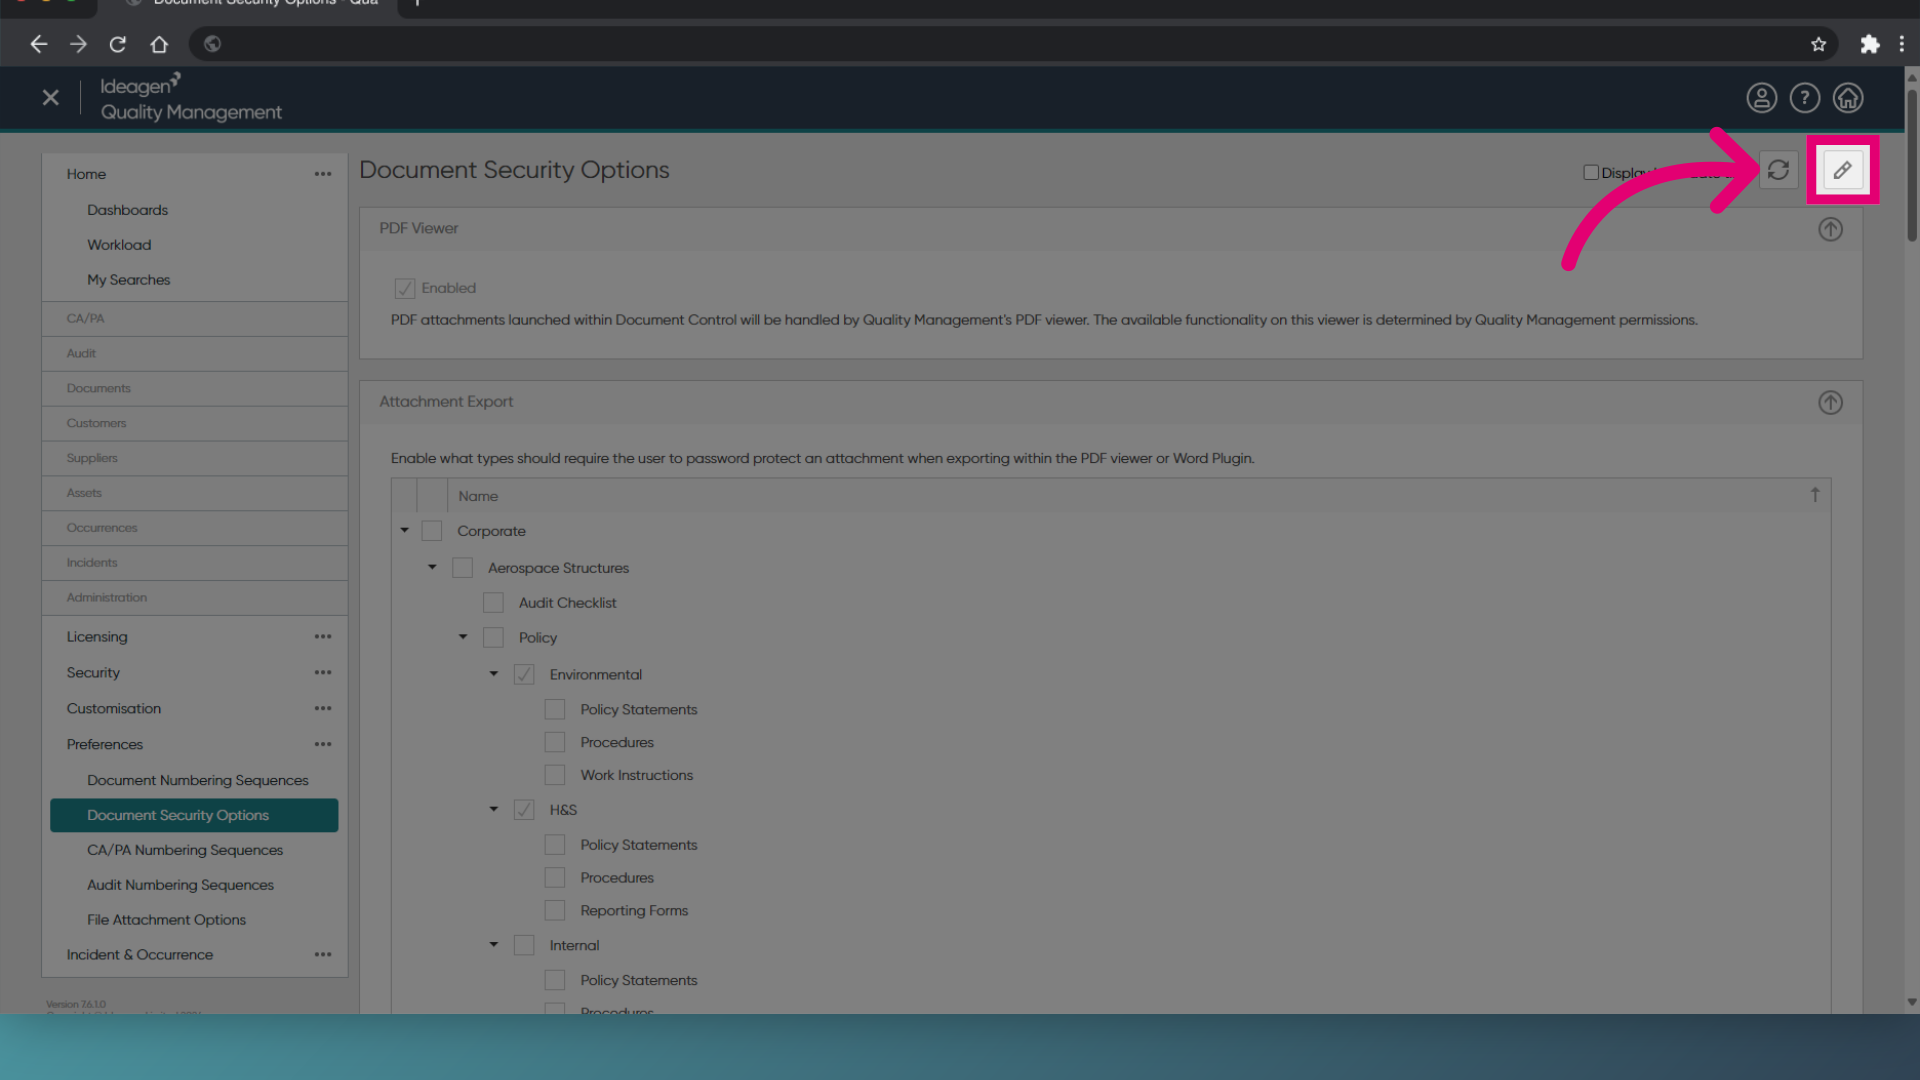The width and height of the screenshot is (1920, 1080).
Task: Open Incident & Occurrence three-dot options
Action: 322,955
